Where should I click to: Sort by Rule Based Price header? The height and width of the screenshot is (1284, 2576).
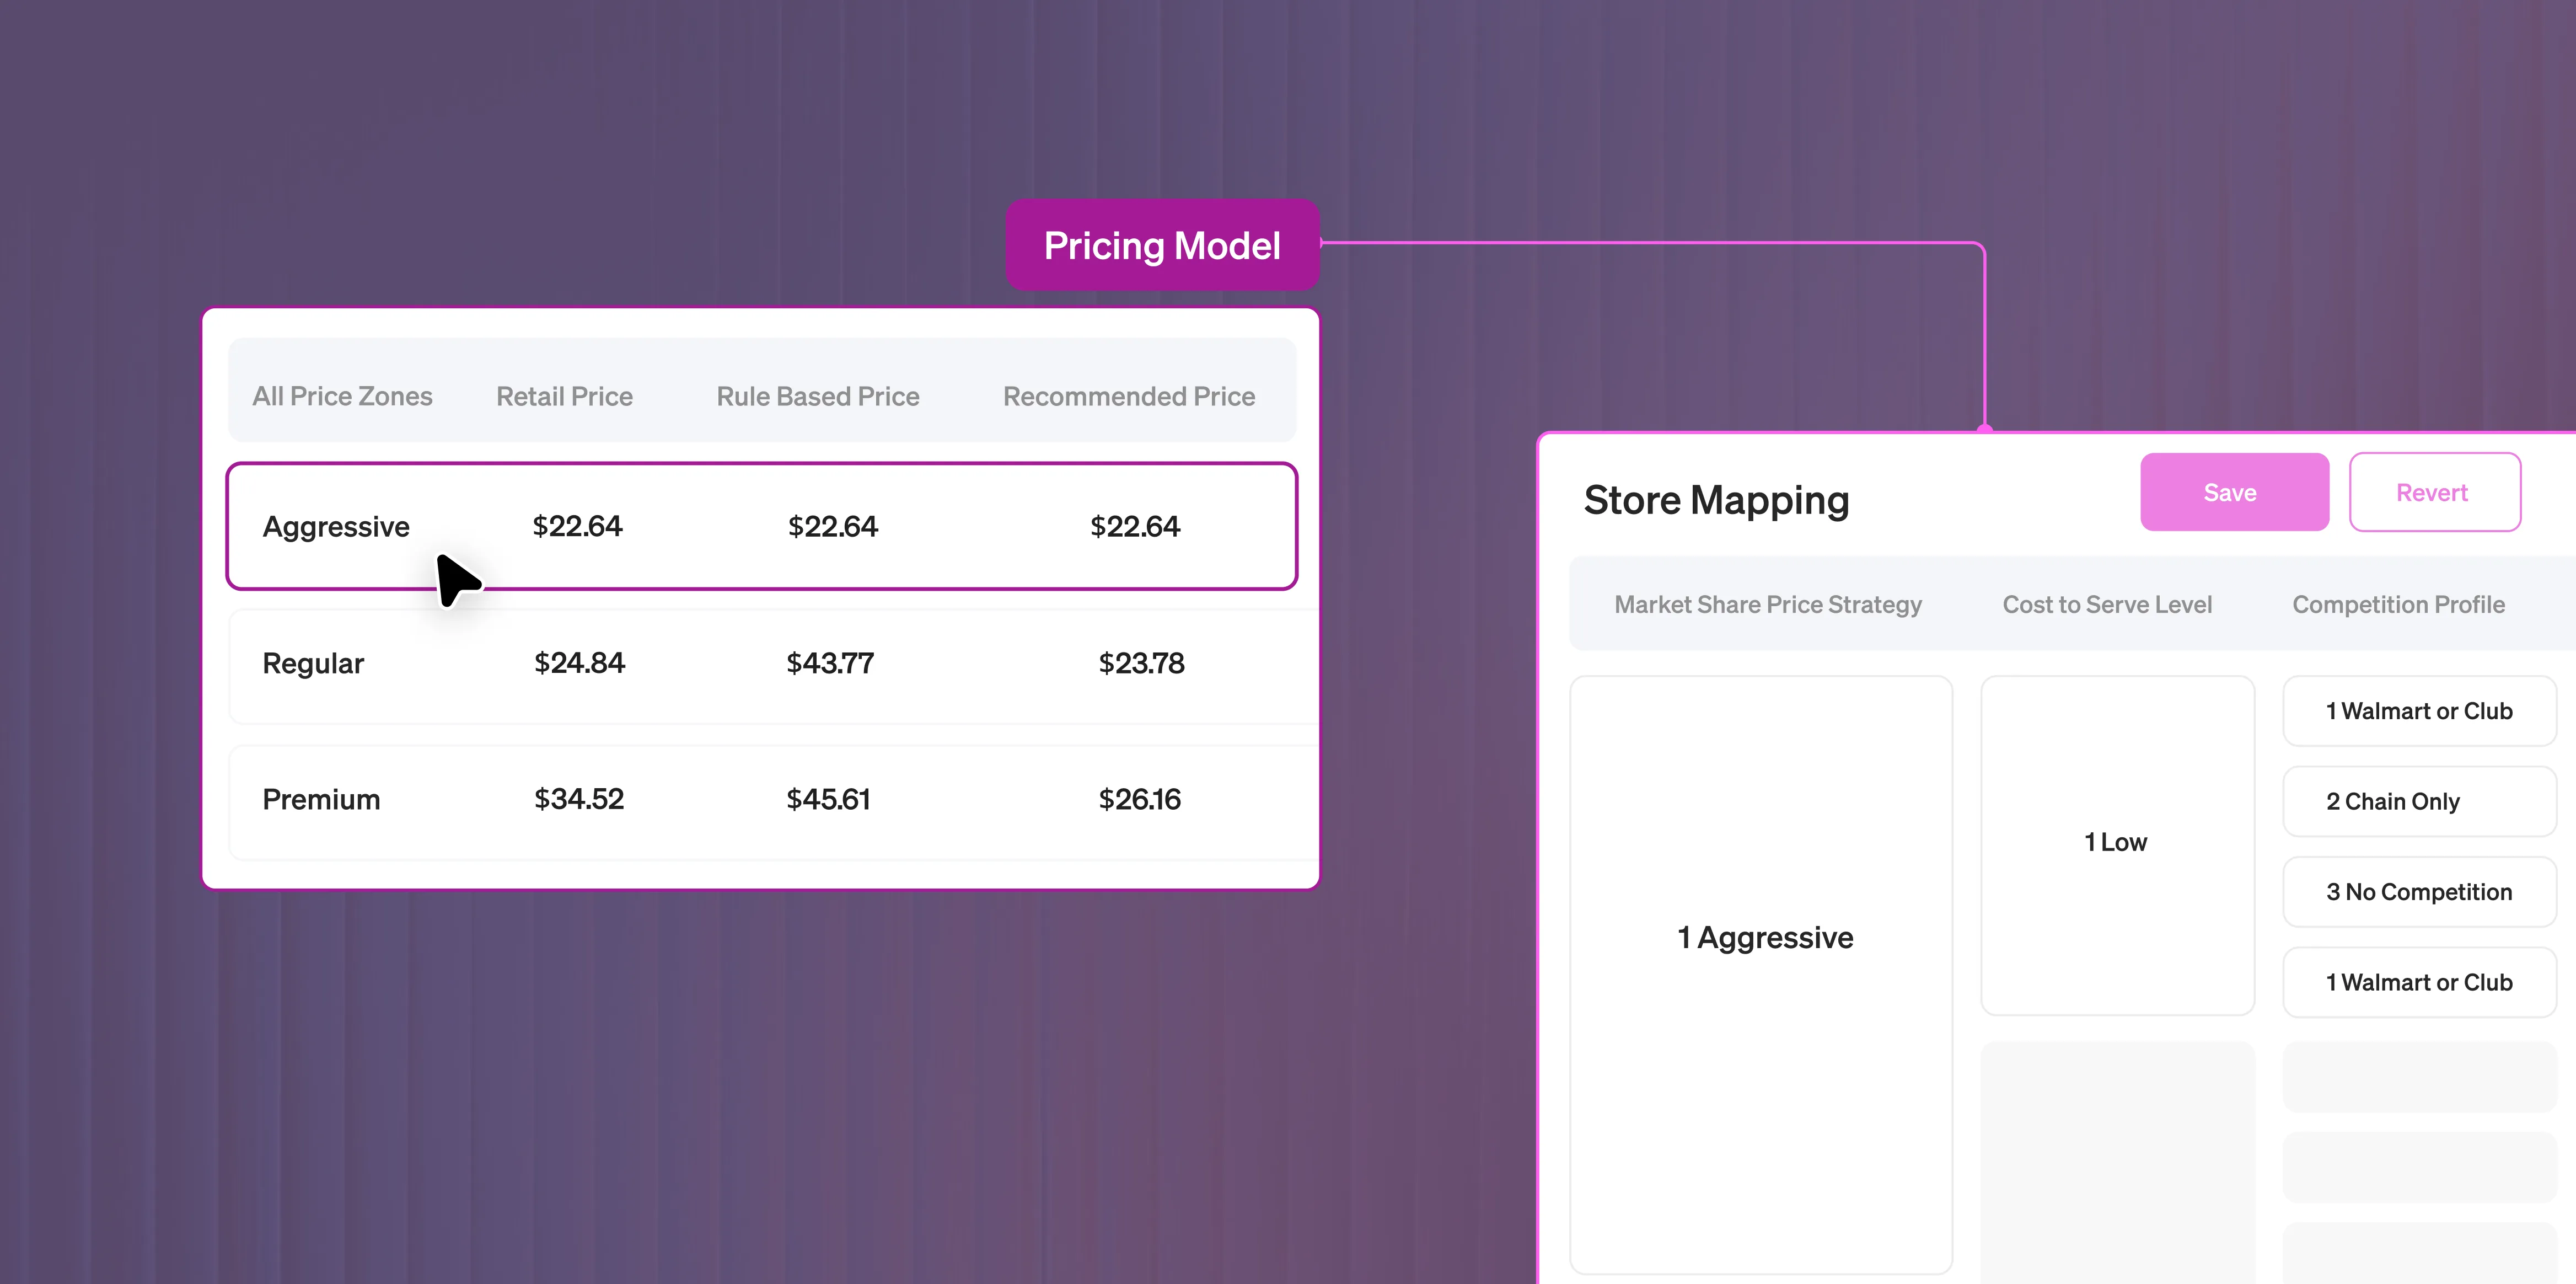[x=817, y=396]
